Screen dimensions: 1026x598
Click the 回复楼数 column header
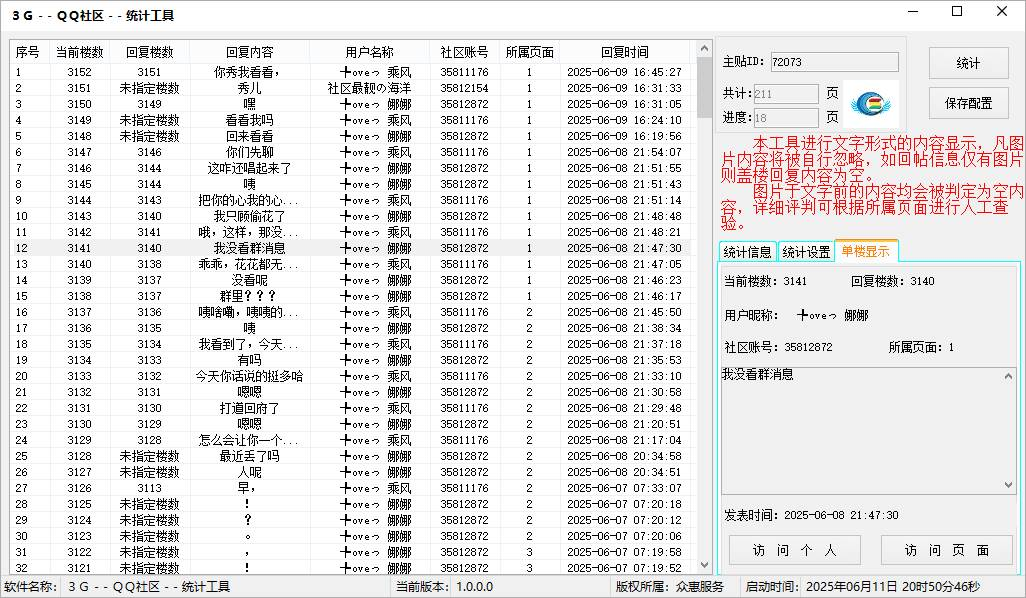pyautogui.click(x=149, y=52)
